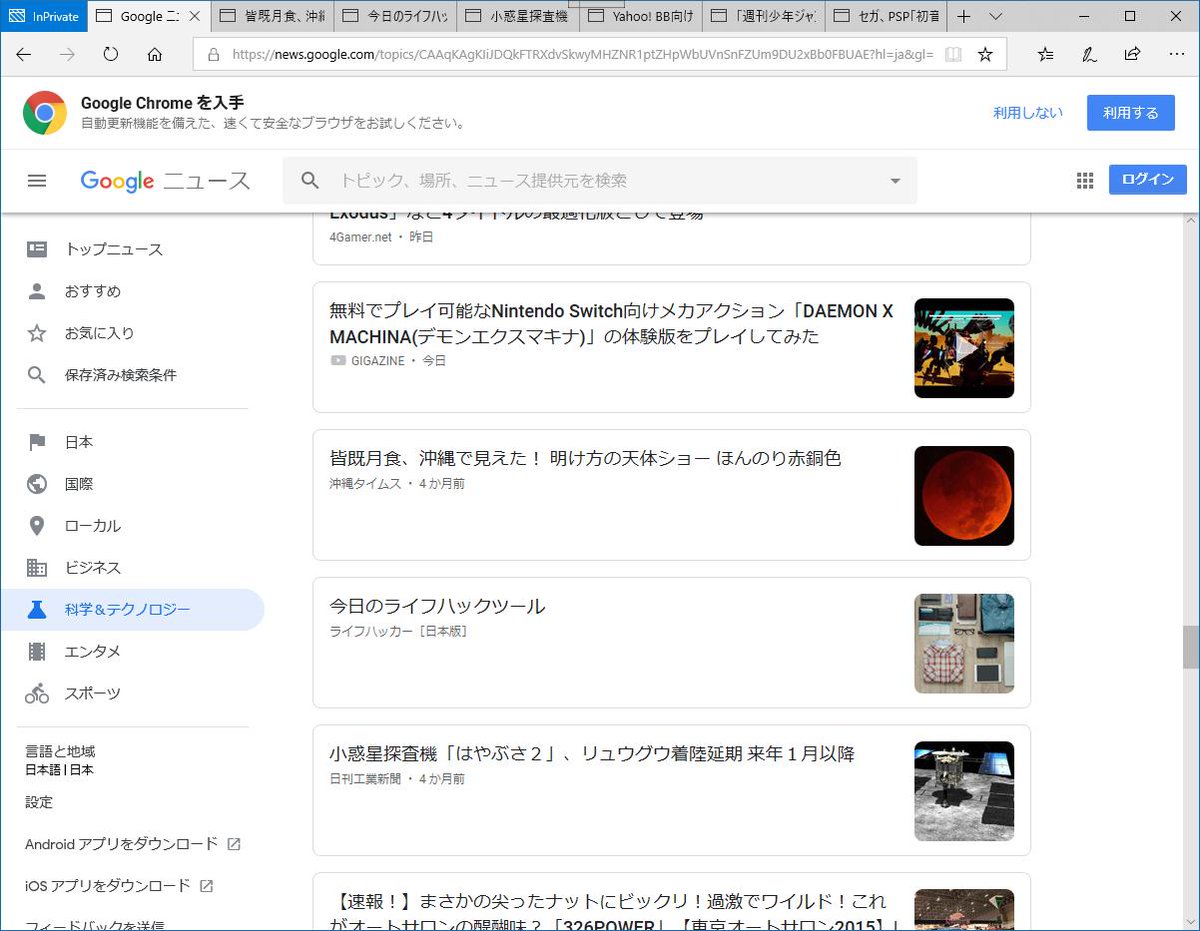Open 皆既月食、沖縄で見えた article
1200x931 pixels.
click(585, 458)
